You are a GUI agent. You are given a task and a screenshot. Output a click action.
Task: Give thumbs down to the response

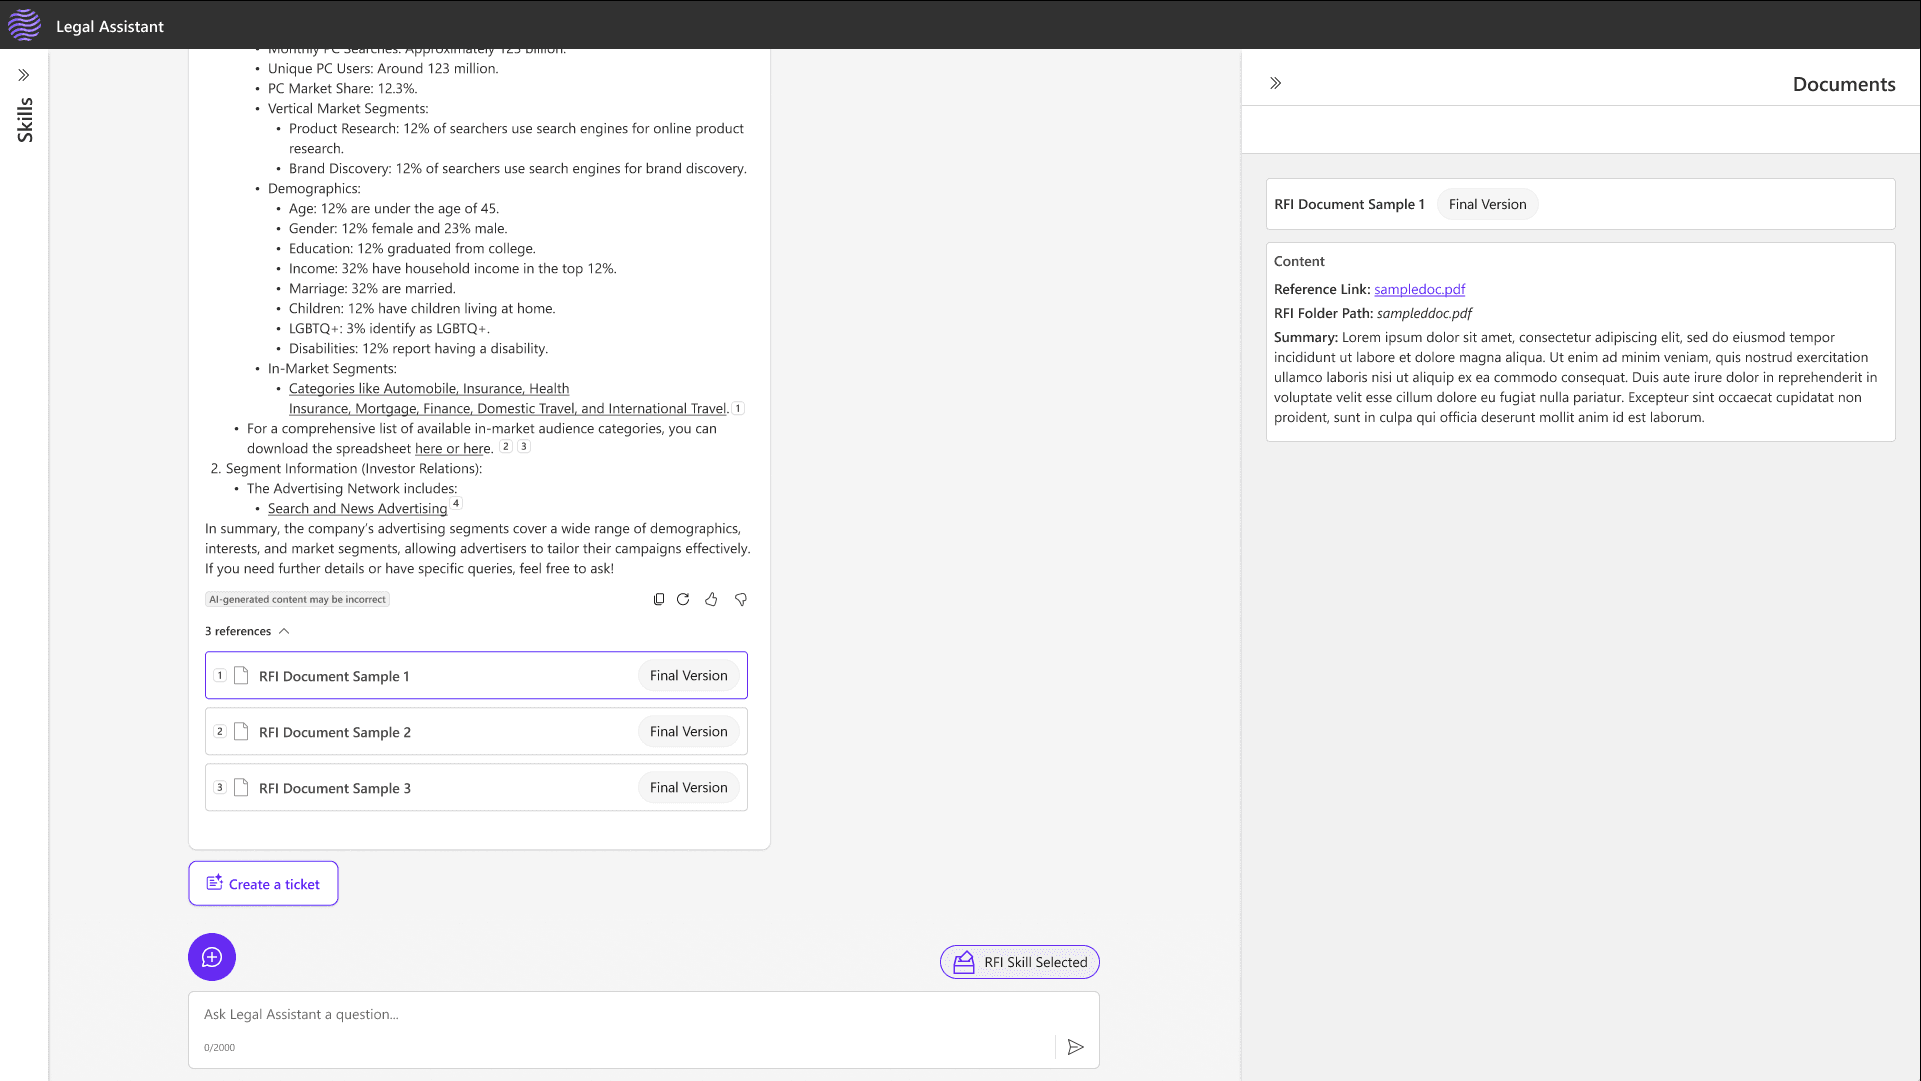click(741, 600)
